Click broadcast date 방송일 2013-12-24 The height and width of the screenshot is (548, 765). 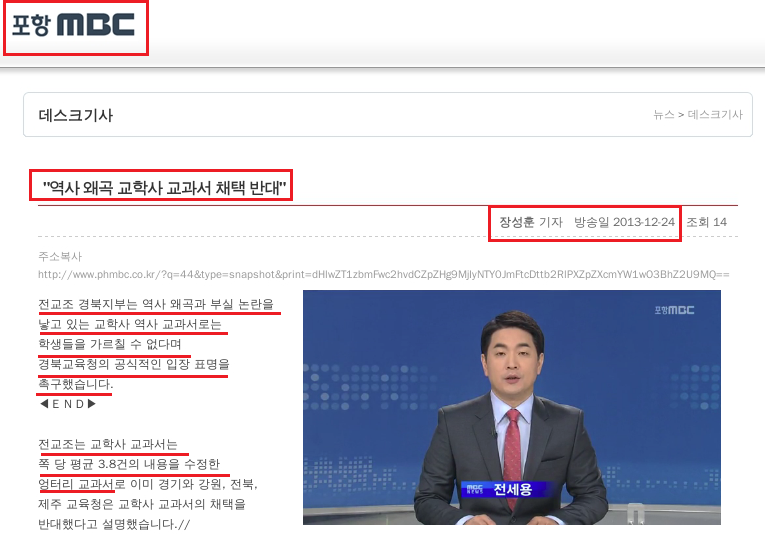(x=624, y=222)
